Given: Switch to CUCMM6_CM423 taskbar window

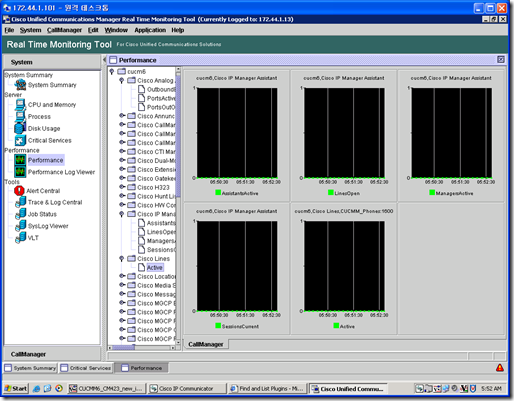Looking at the screenshot, I should pyautogui.click(x=107, y=389).
